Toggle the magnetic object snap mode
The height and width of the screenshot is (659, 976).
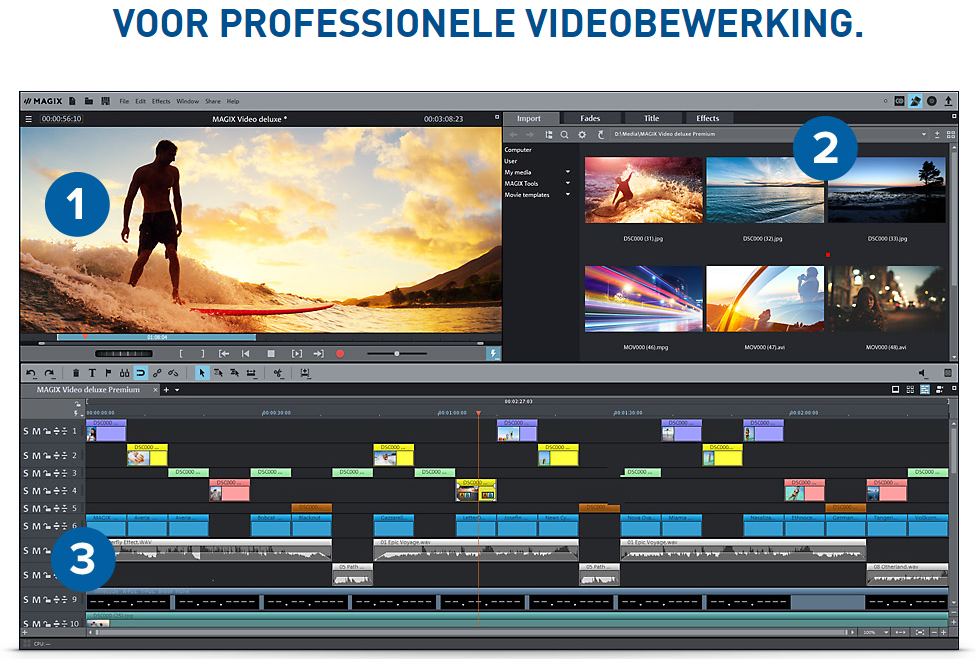point(141,373)
